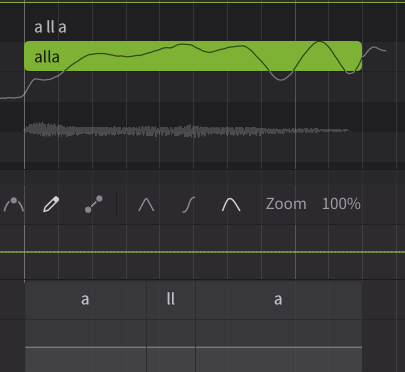The image size is (405, 372).
Task: Choose the smooth arch curve shape
Action: (231, 204)
